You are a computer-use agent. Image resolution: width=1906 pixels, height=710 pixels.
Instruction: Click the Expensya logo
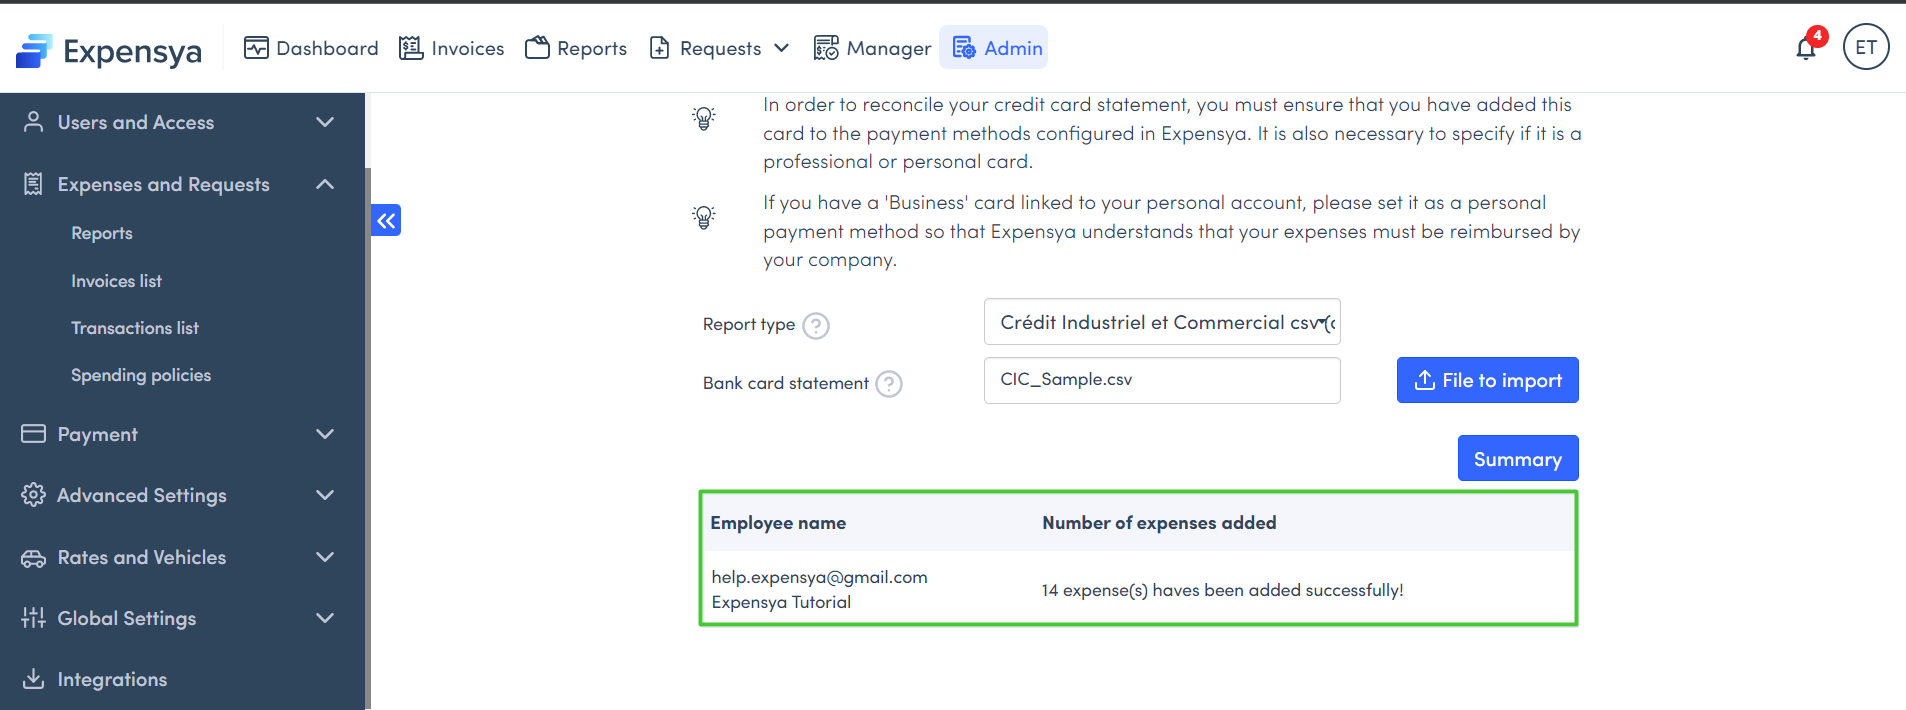108,50
